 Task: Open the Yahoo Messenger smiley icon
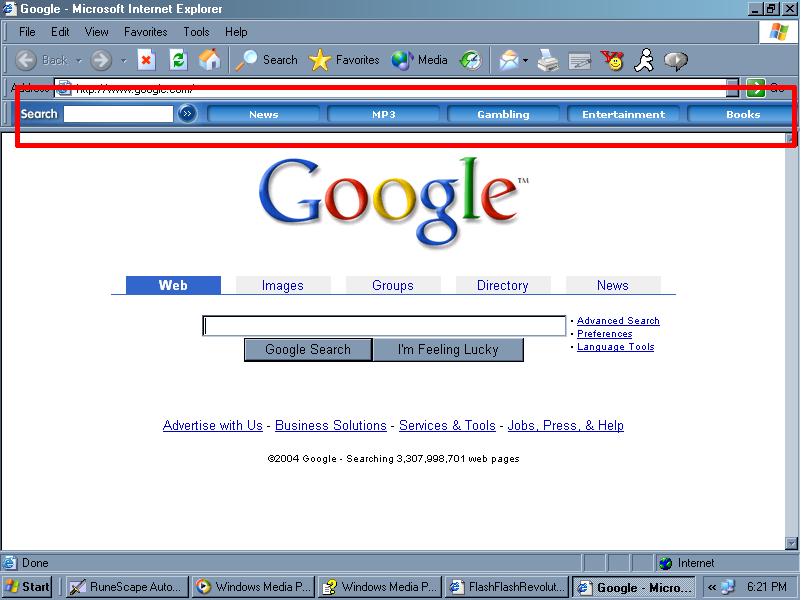612,60
